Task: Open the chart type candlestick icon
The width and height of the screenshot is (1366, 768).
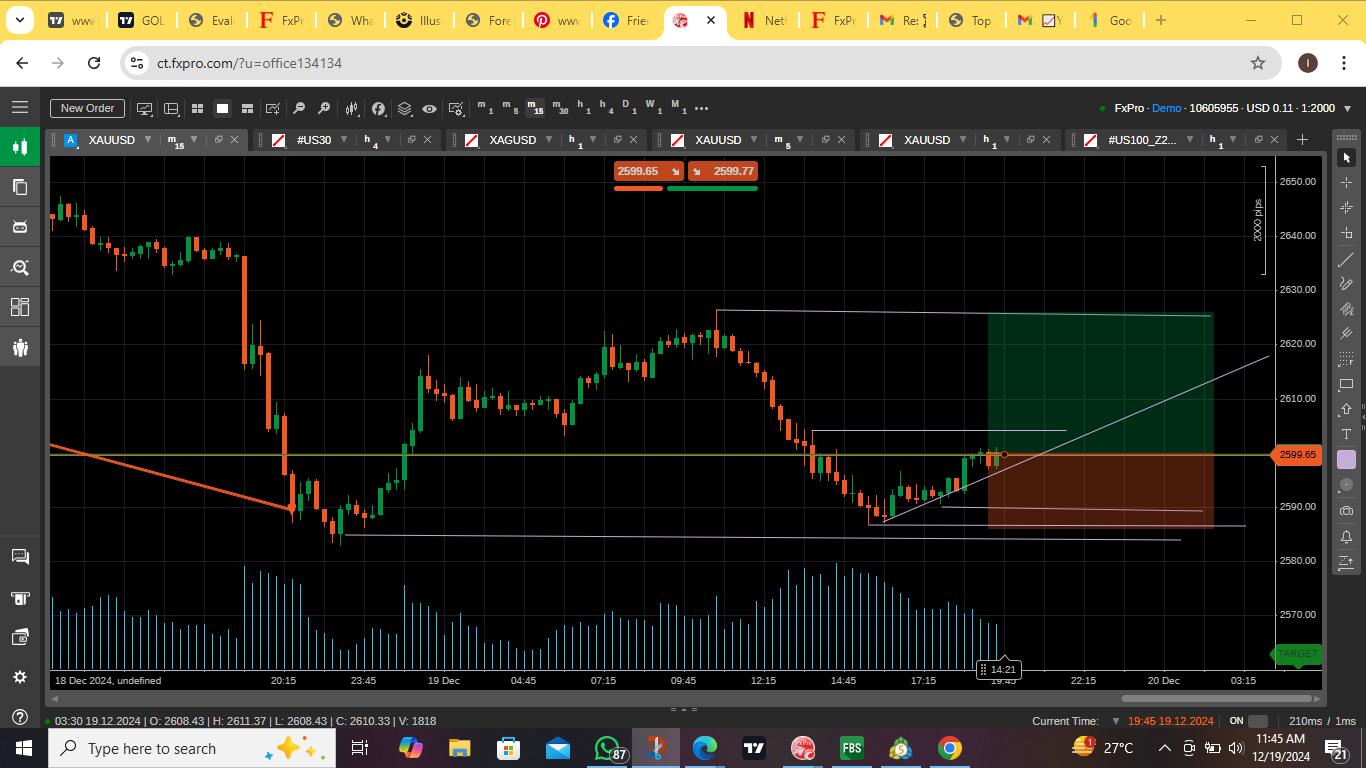Action: point(351,108)
